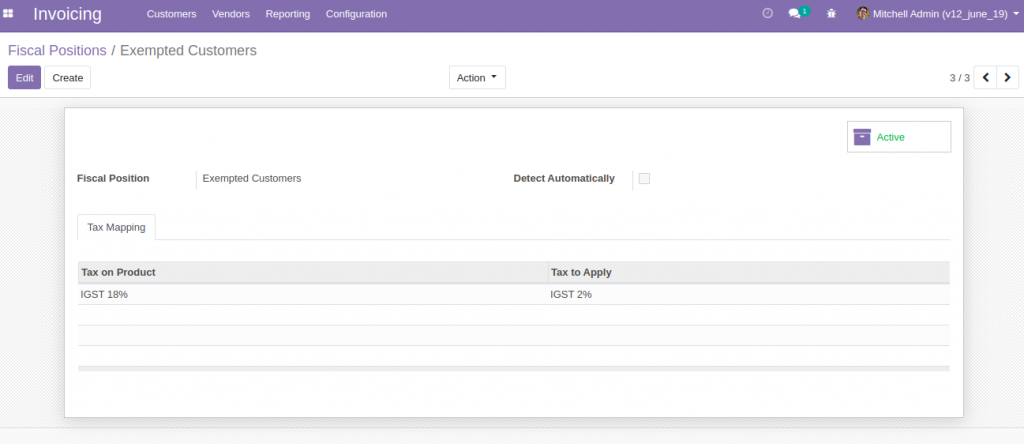Toggle the Detect Automatically checkbox
The height and width of the screenshot is (444, 1024).
pos(644,178)
